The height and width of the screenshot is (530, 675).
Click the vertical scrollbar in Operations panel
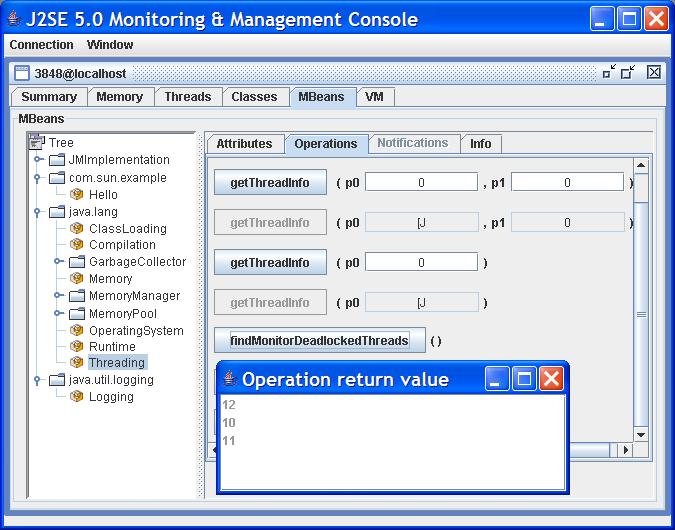pos(641,300)
